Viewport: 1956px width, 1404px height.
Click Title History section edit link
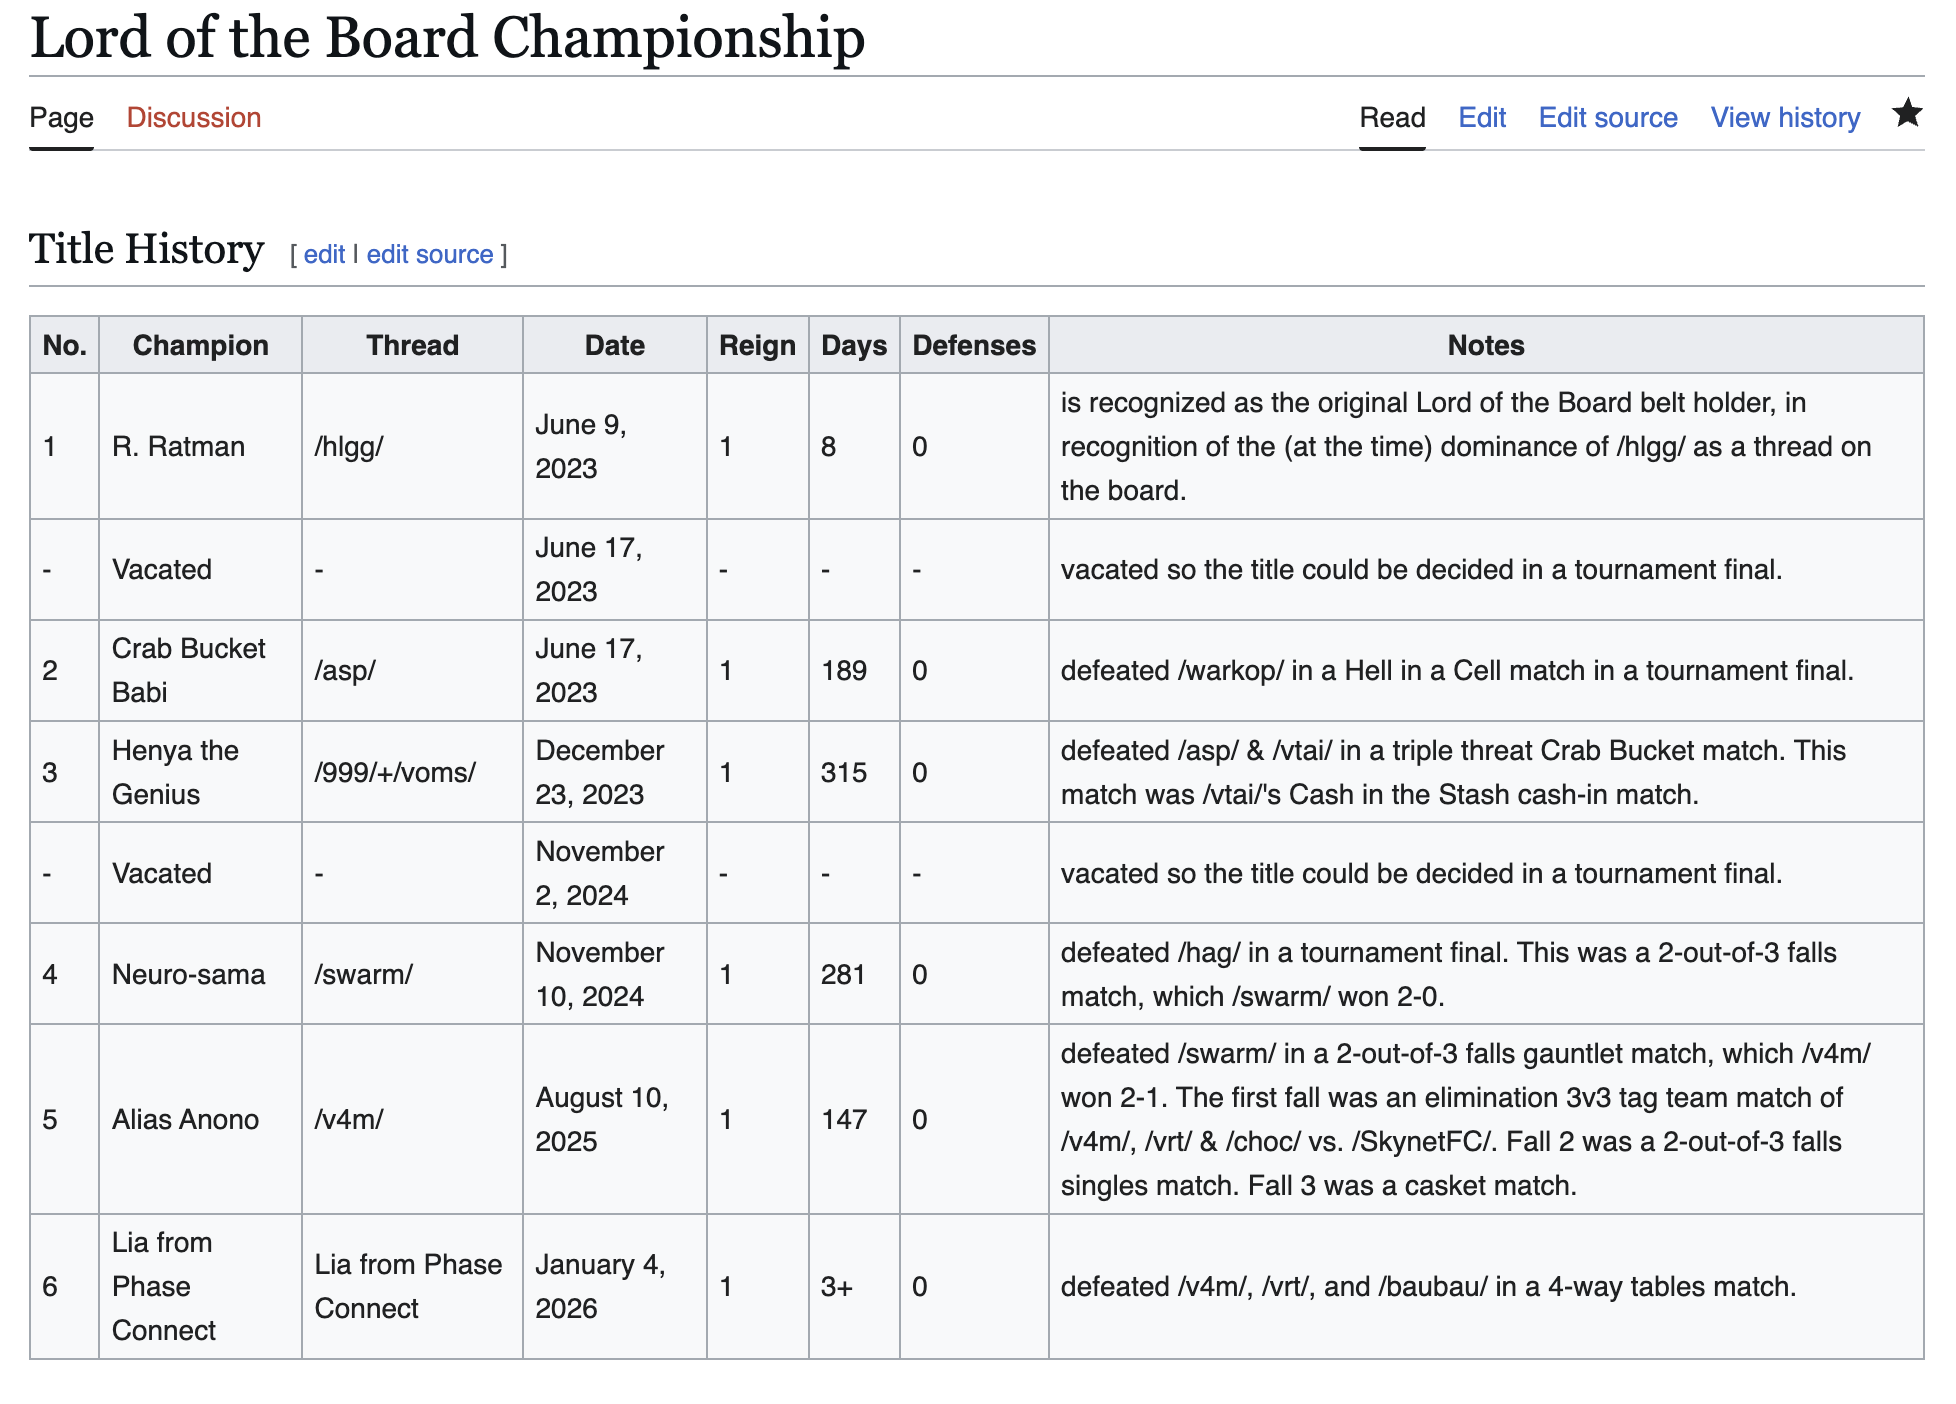tap(324, 255)
